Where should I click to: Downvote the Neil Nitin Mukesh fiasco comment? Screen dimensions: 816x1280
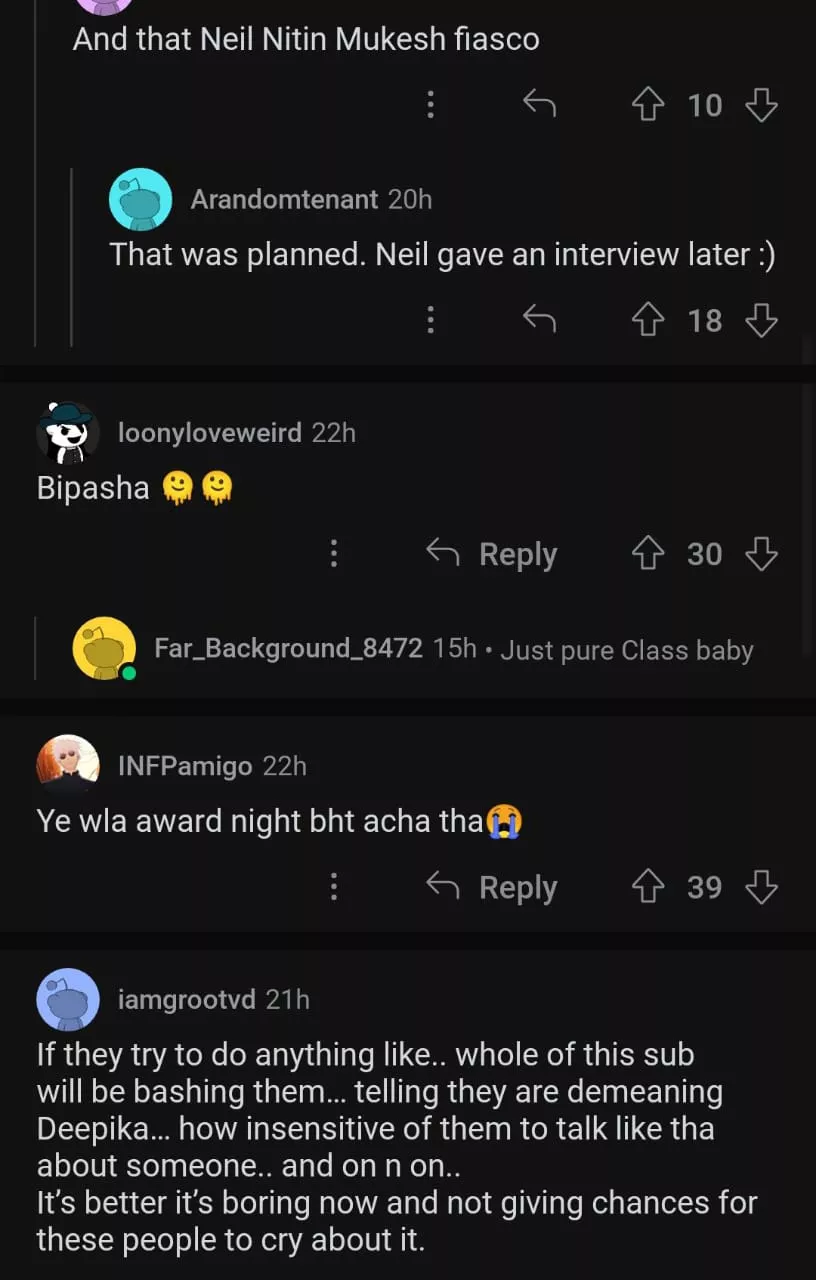[762, 104]
